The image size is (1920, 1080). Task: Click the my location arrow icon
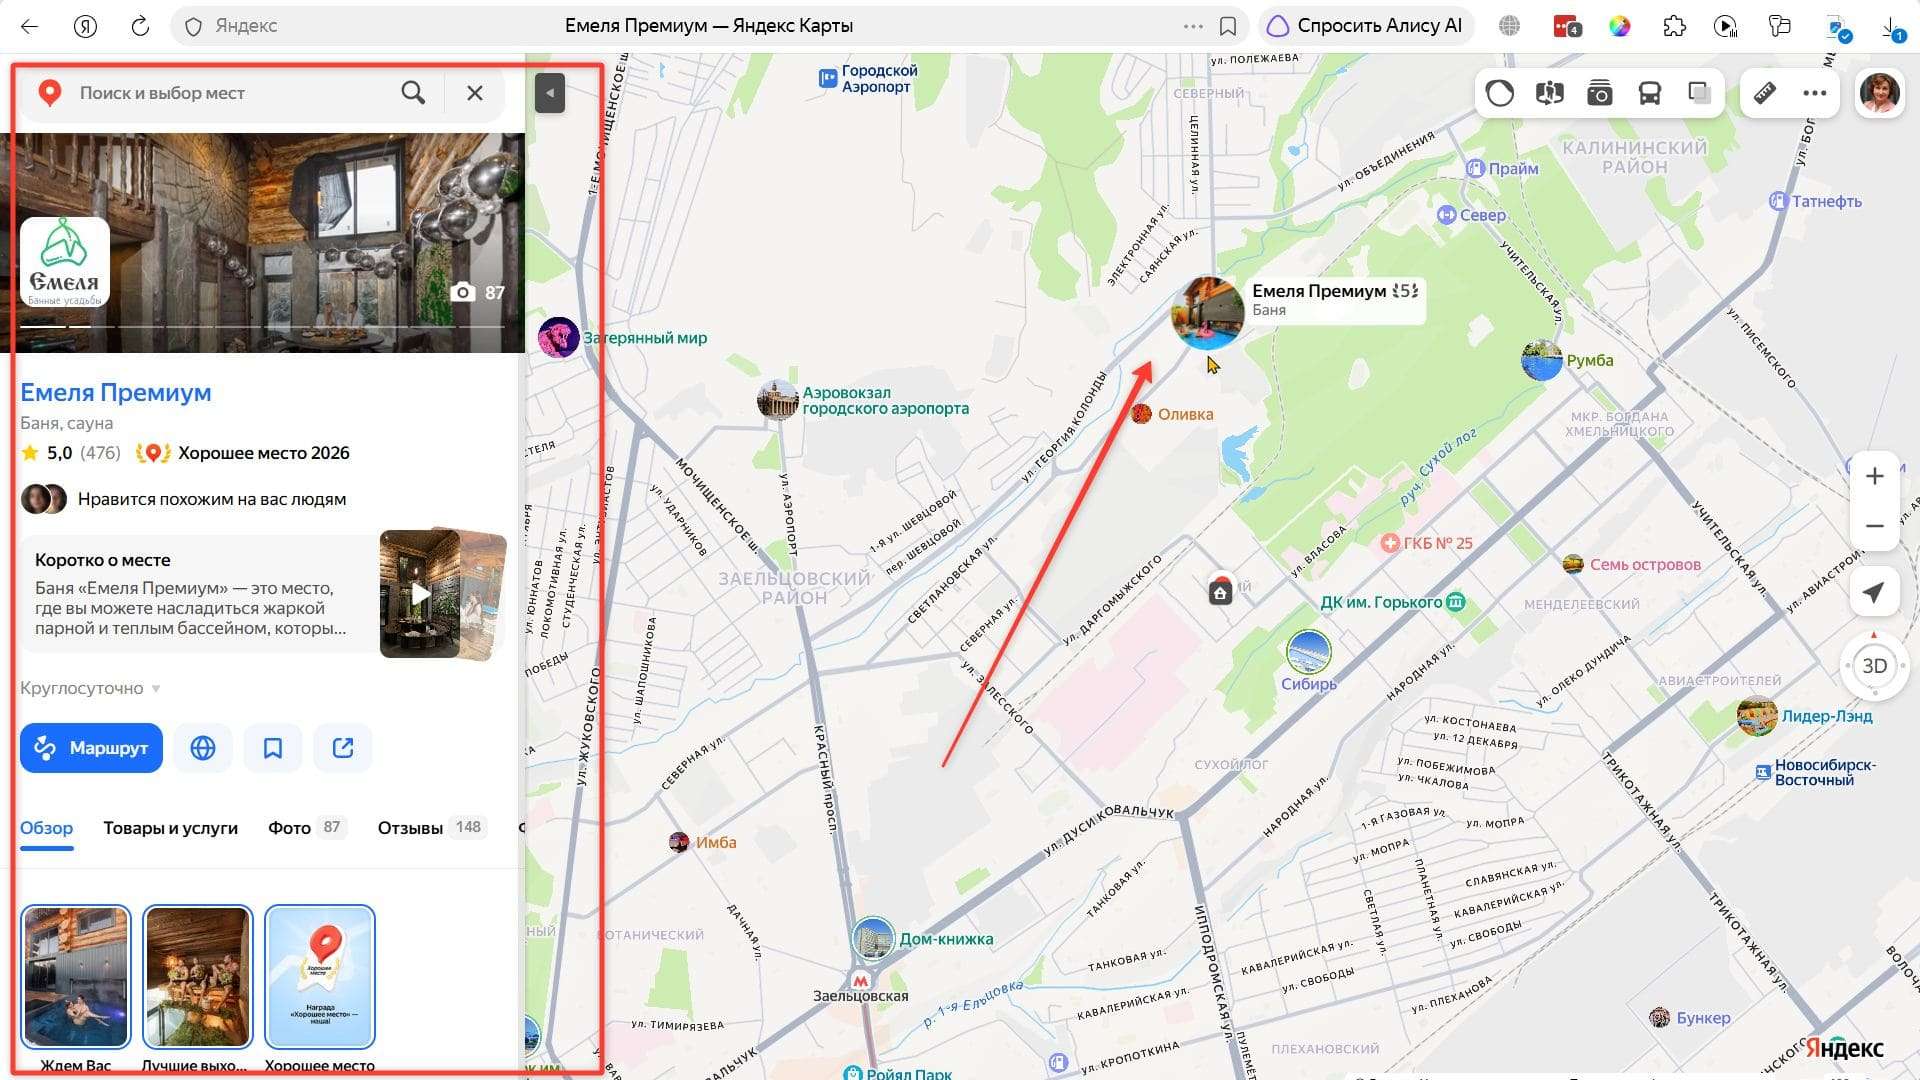click(x=1874, y=593)
